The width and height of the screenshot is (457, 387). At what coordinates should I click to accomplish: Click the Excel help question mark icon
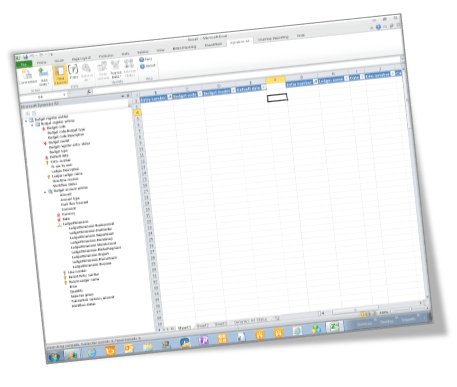(378, 27)
